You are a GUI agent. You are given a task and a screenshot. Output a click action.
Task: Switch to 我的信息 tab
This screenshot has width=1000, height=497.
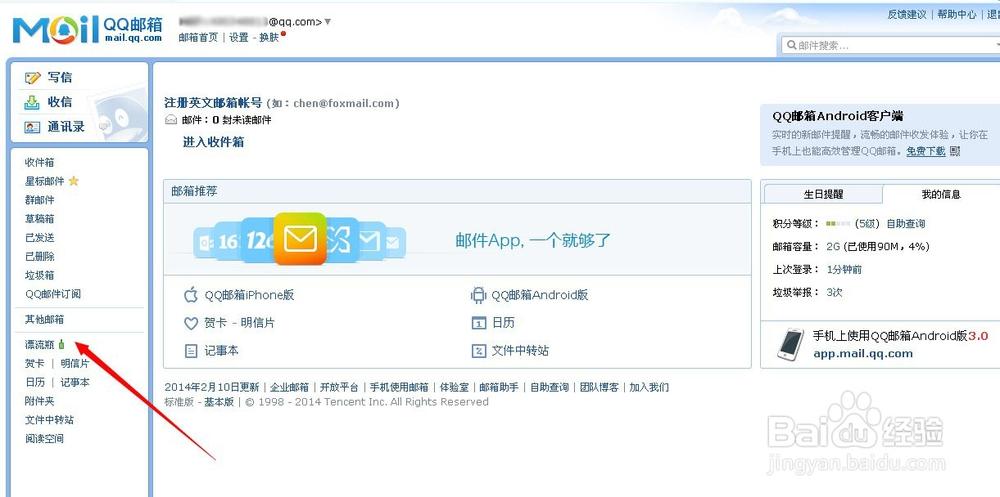click(941, 195)
